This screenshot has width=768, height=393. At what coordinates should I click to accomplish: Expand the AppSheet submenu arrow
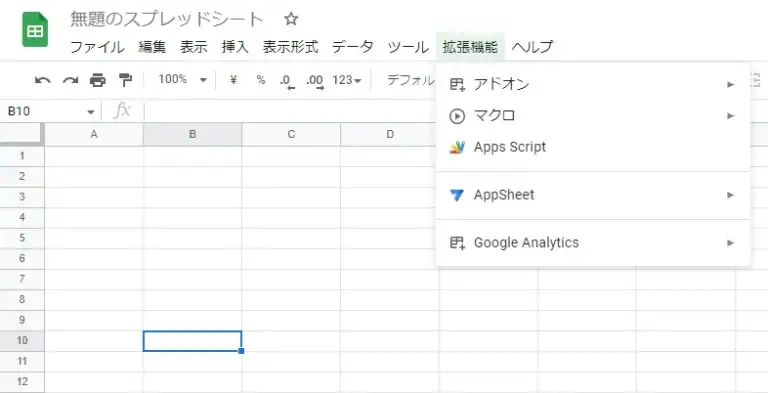coord(731,195)
